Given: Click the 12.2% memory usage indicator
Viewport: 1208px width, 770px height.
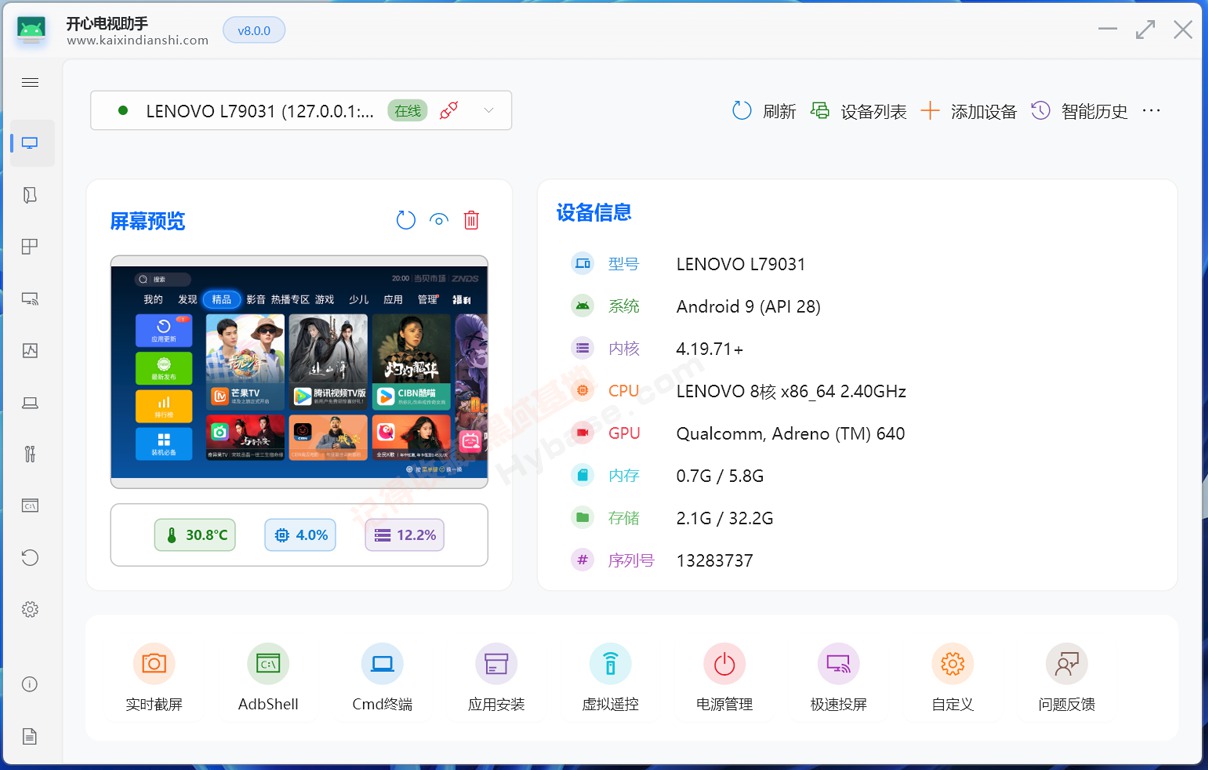Looking at the screenshot, I should 405,535.
